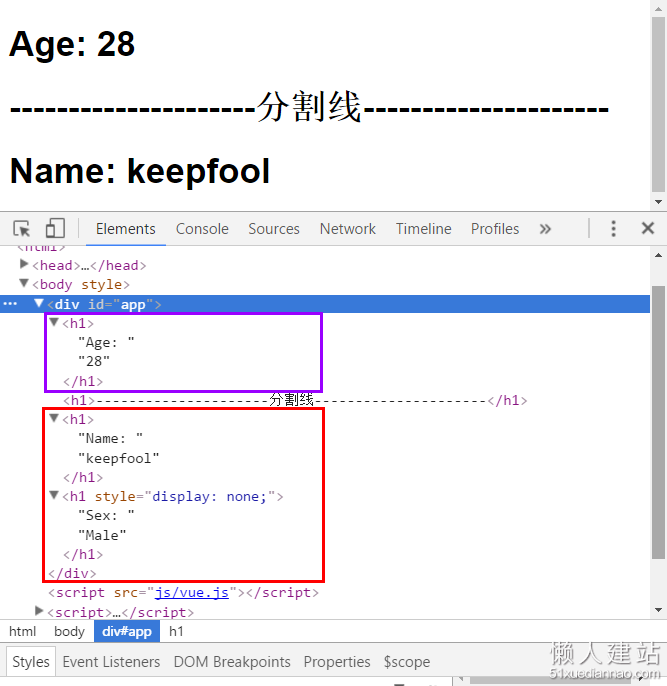The height and width of the screenshot is (686, 667).
Task: Open the Properties sidebar tab
Action: point(337,662)
